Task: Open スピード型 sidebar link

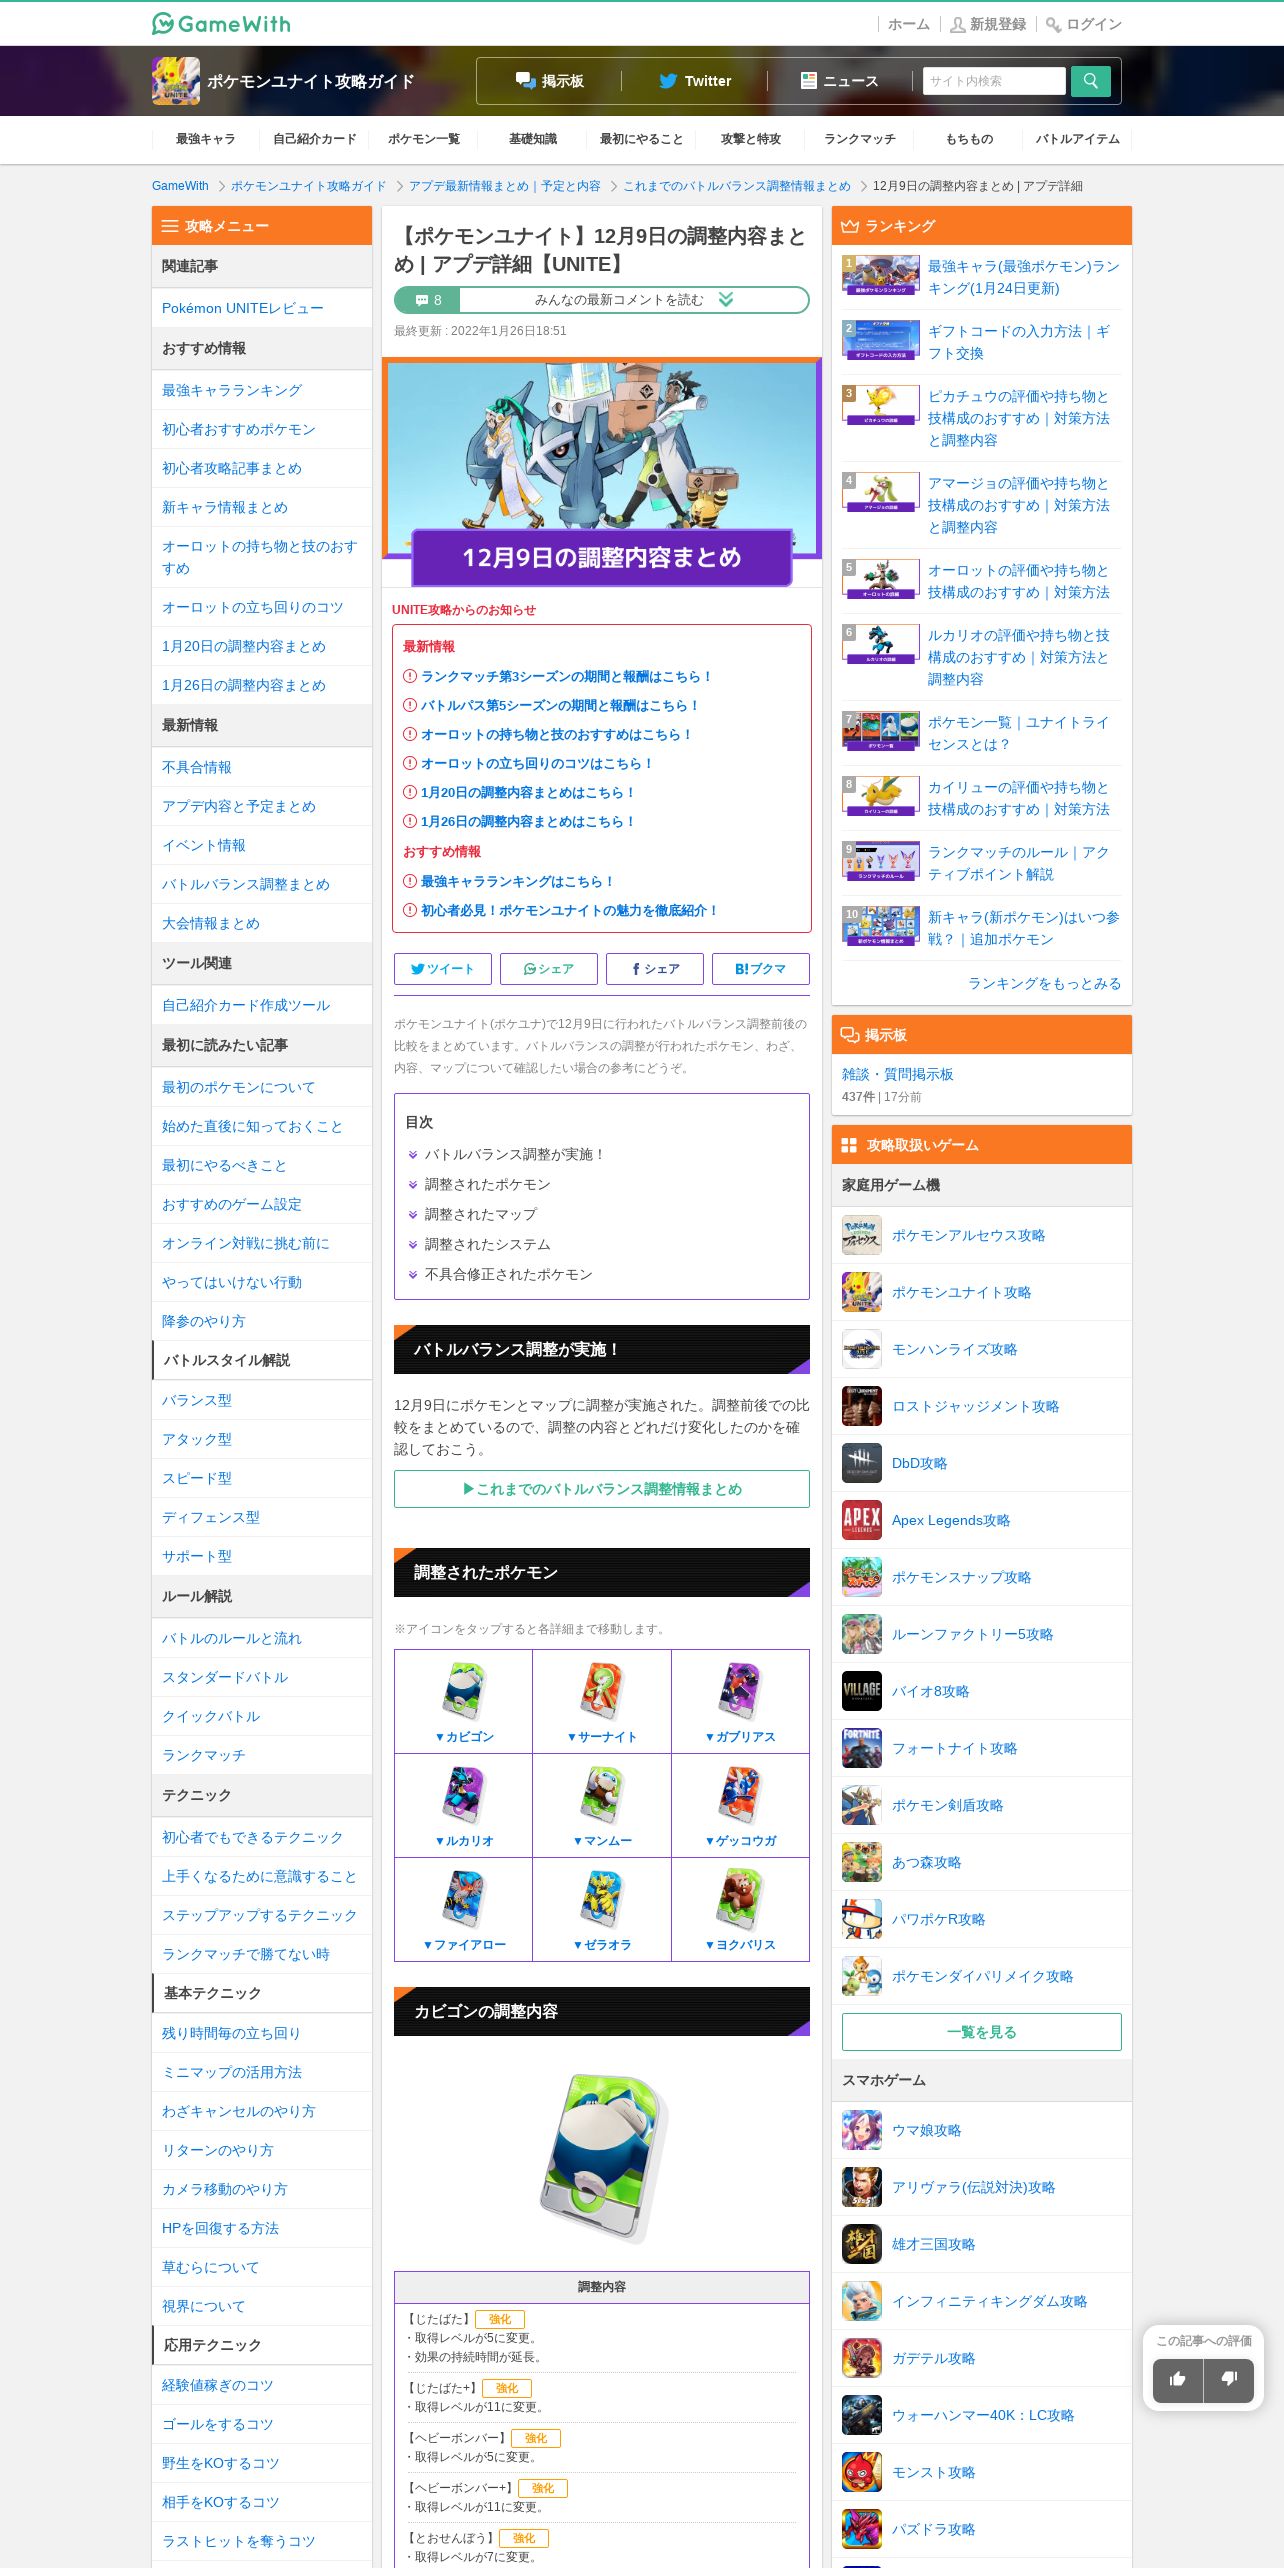Action: [x=262, y=1478]
